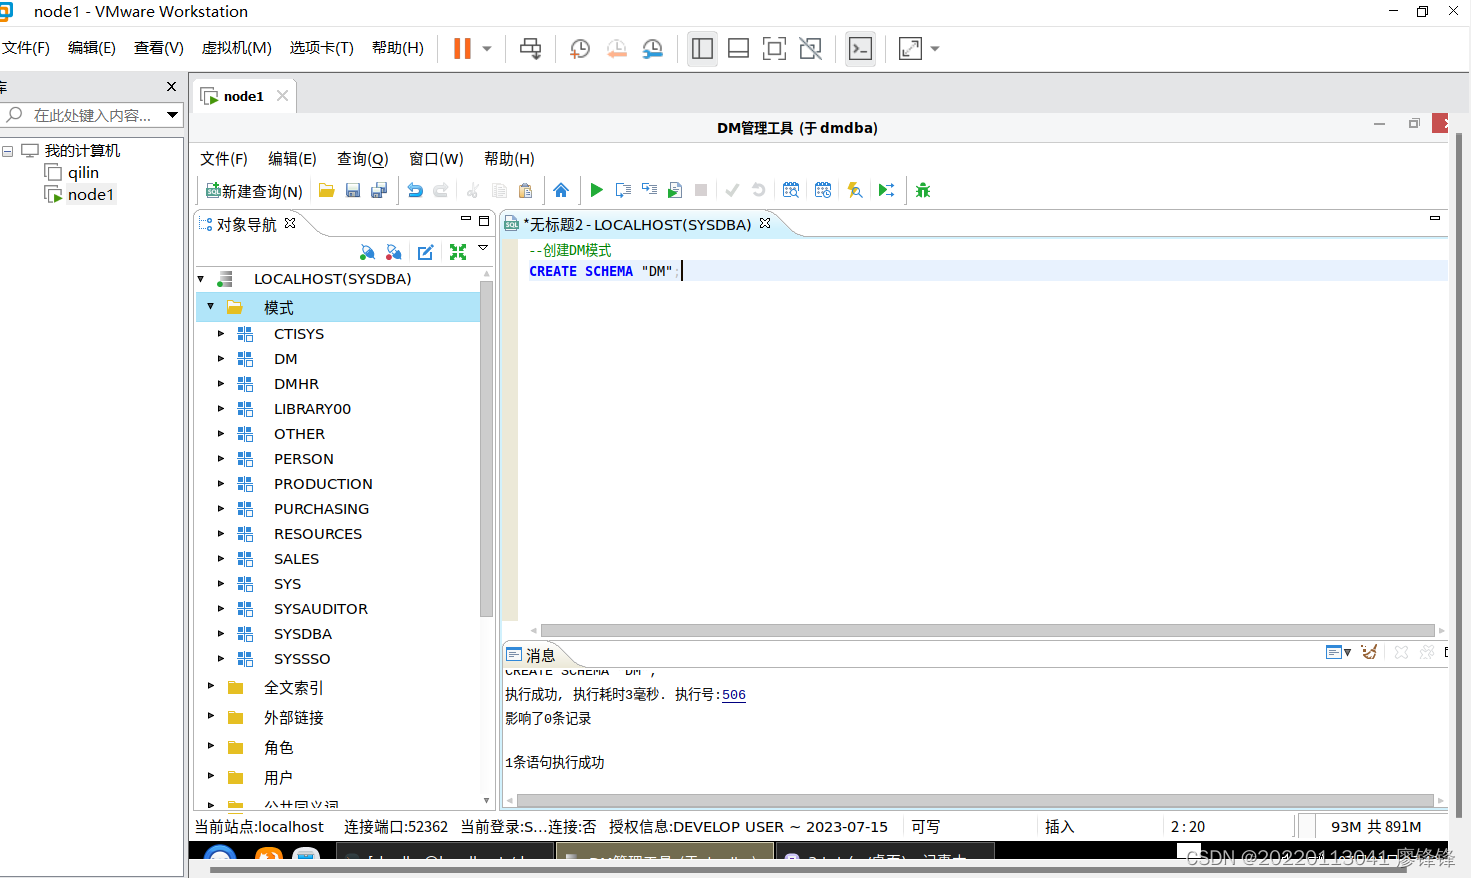This screenshot has height=878, width=1471.
Task: Select the PRODUCTION schema item
Action: 323,484
